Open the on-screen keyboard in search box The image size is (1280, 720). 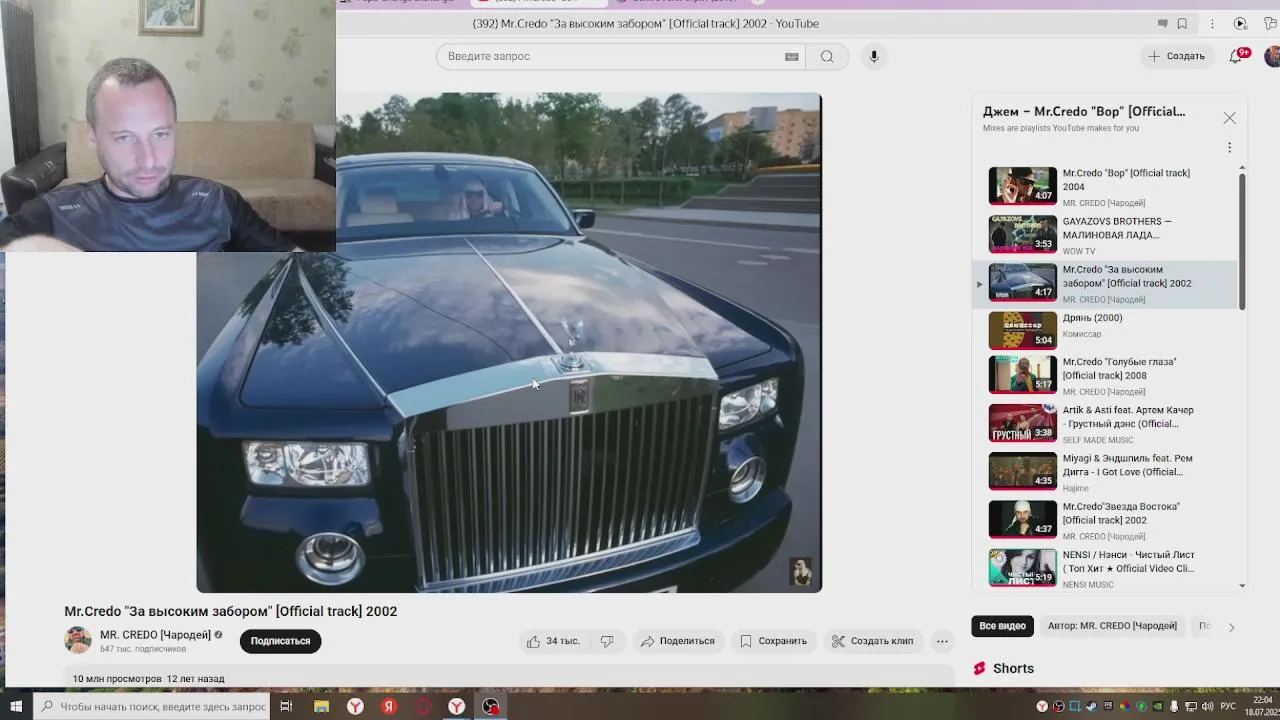792,57
